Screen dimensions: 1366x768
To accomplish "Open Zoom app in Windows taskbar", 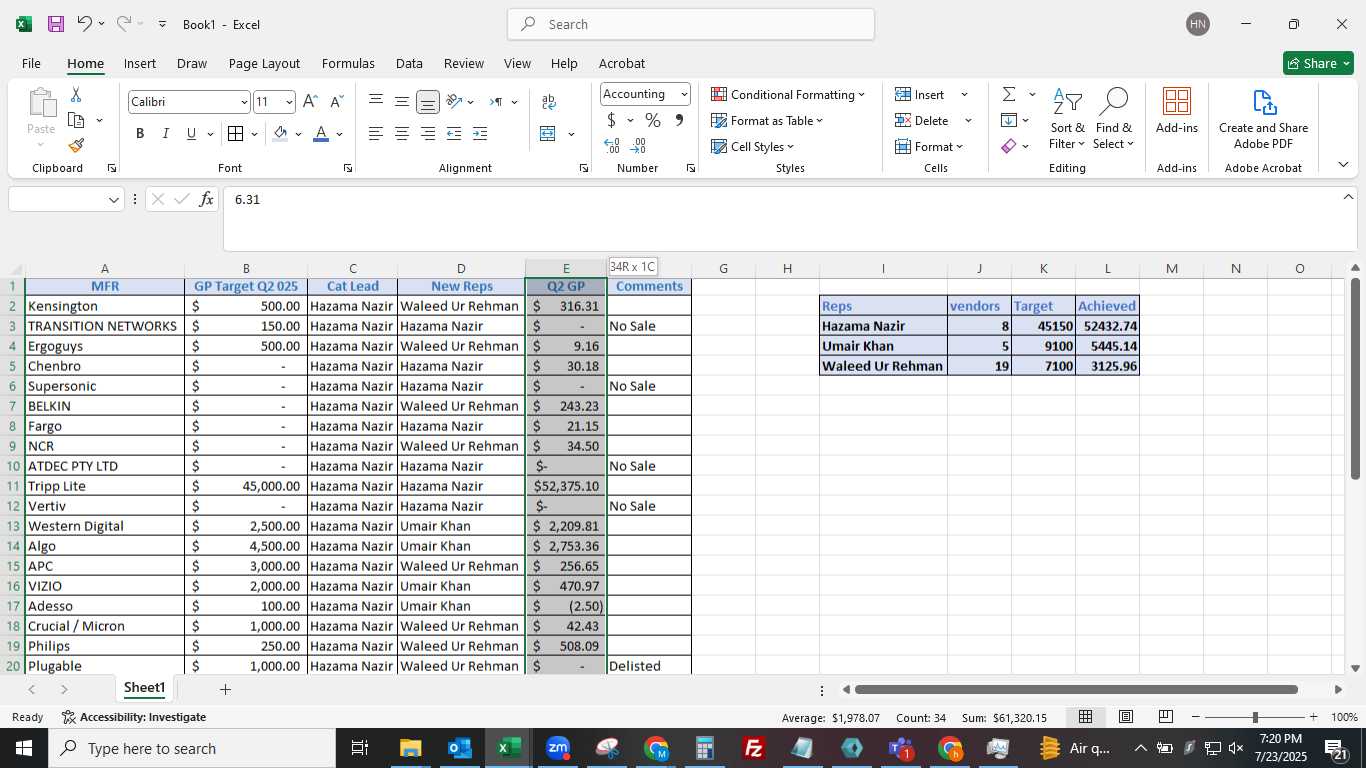I will coord(558,748).
